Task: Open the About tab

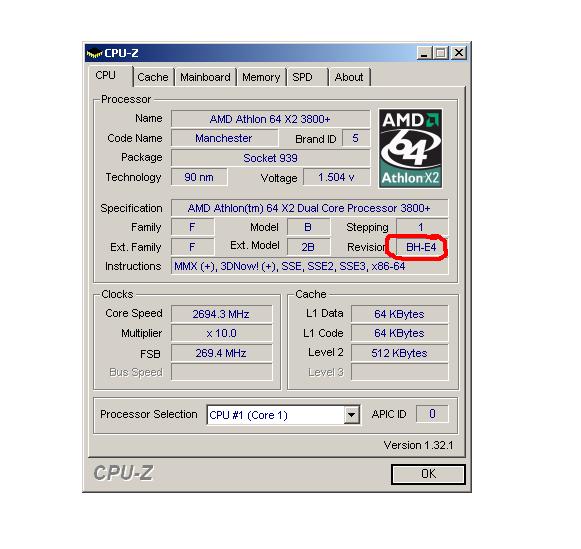Action: point(349,77)
